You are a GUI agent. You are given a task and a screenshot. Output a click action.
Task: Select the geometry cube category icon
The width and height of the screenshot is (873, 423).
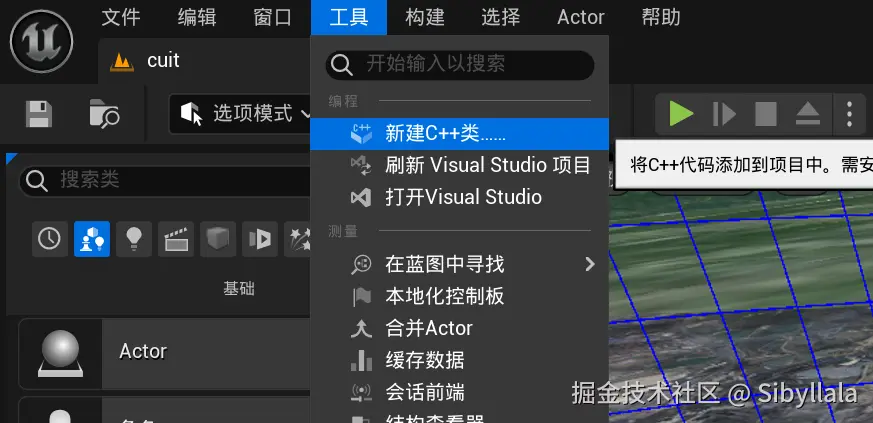click(218, 239)
